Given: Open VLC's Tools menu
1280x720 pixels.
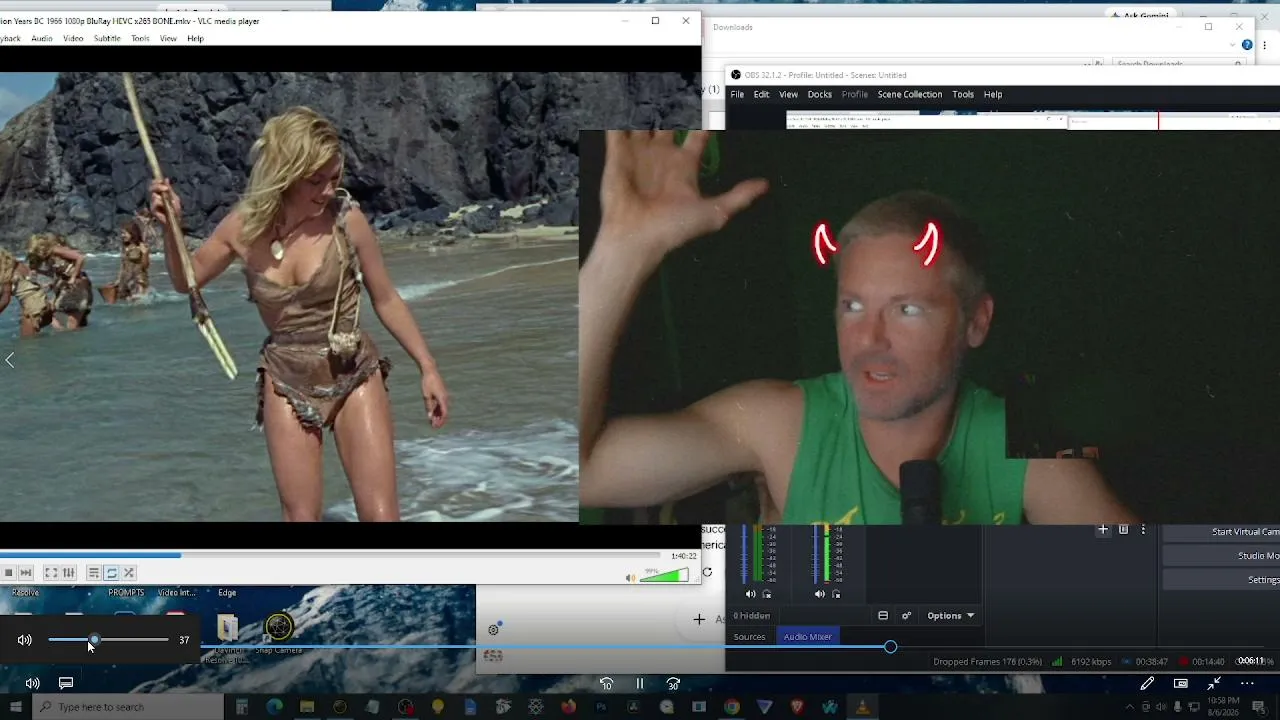Looking at the screenshot, I should point(140,39).
